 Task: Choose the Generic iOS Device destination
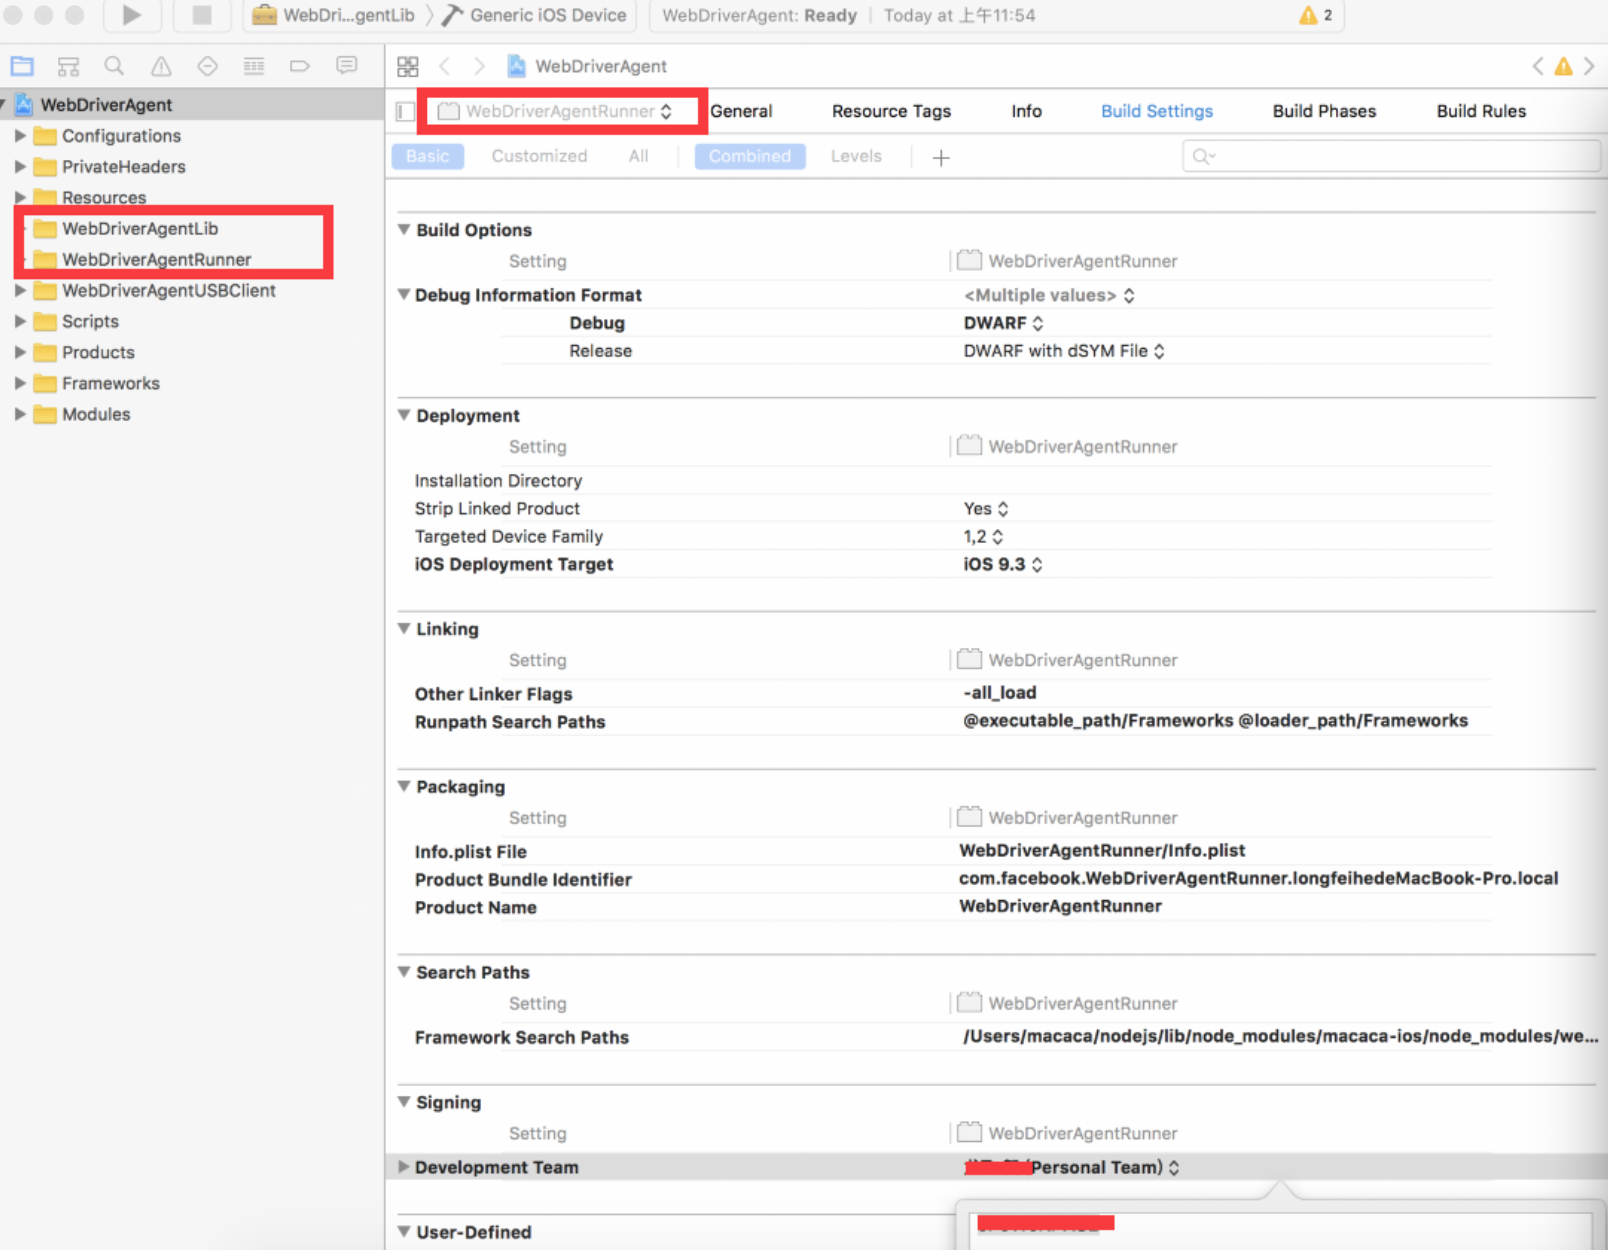[535, 15]
